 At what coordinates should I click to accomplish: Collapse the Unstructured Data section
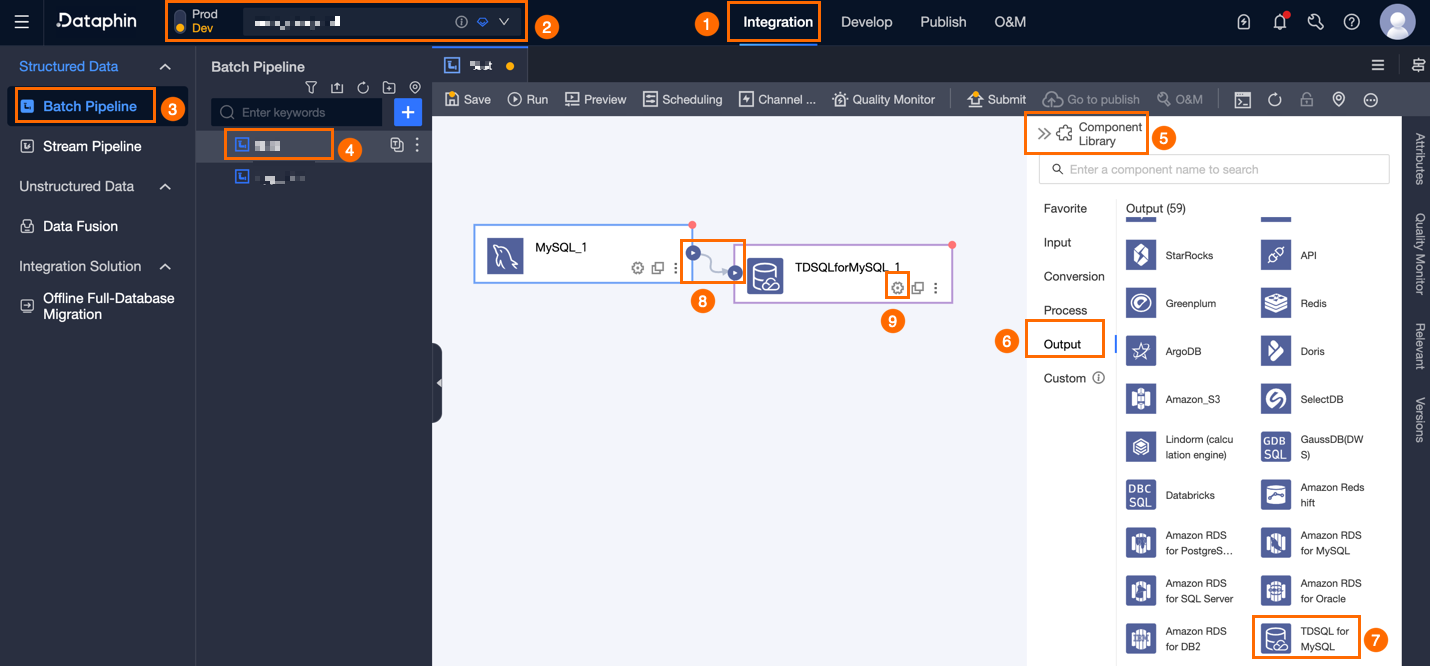click(x=166, y=186)
